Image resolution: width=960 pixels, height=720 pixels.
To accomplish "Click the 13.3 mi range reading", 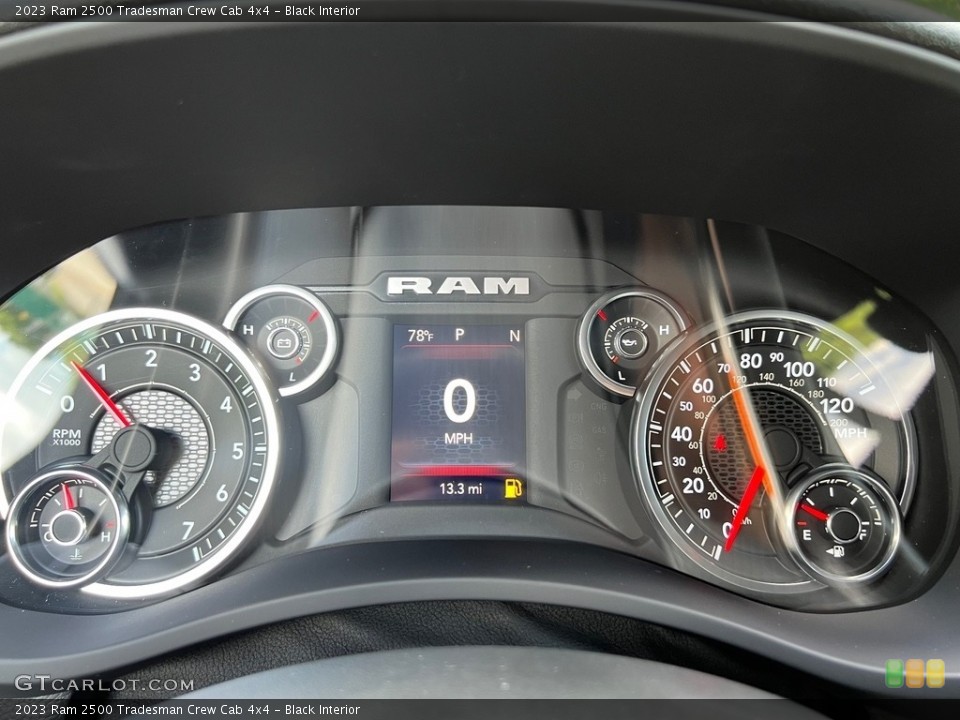I will 460,489.
